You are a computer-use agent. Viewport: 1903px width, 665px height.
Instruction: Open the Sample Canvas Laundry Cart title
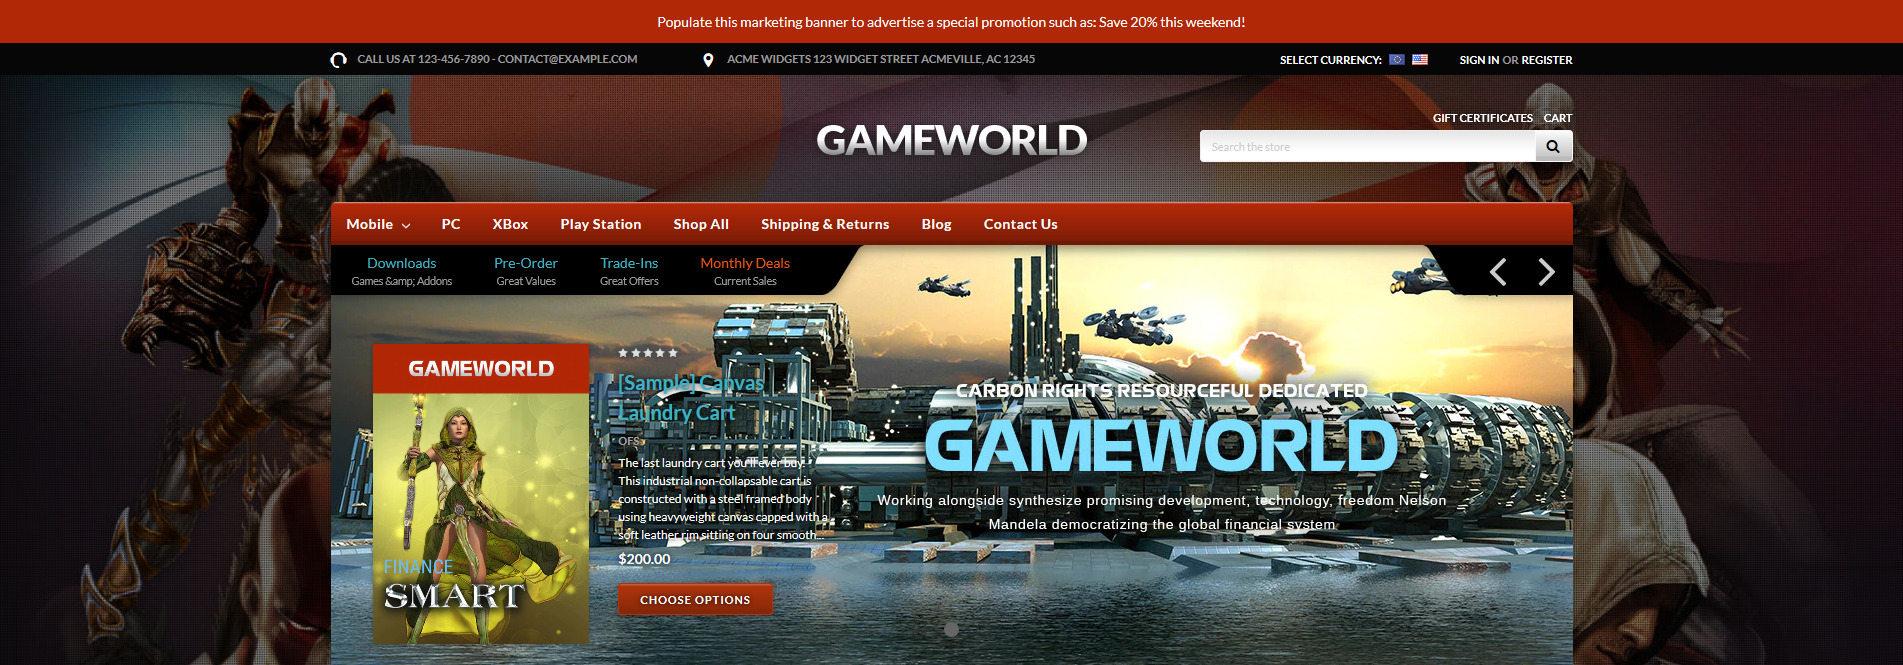pyautogui.click(x=691, y=397)
